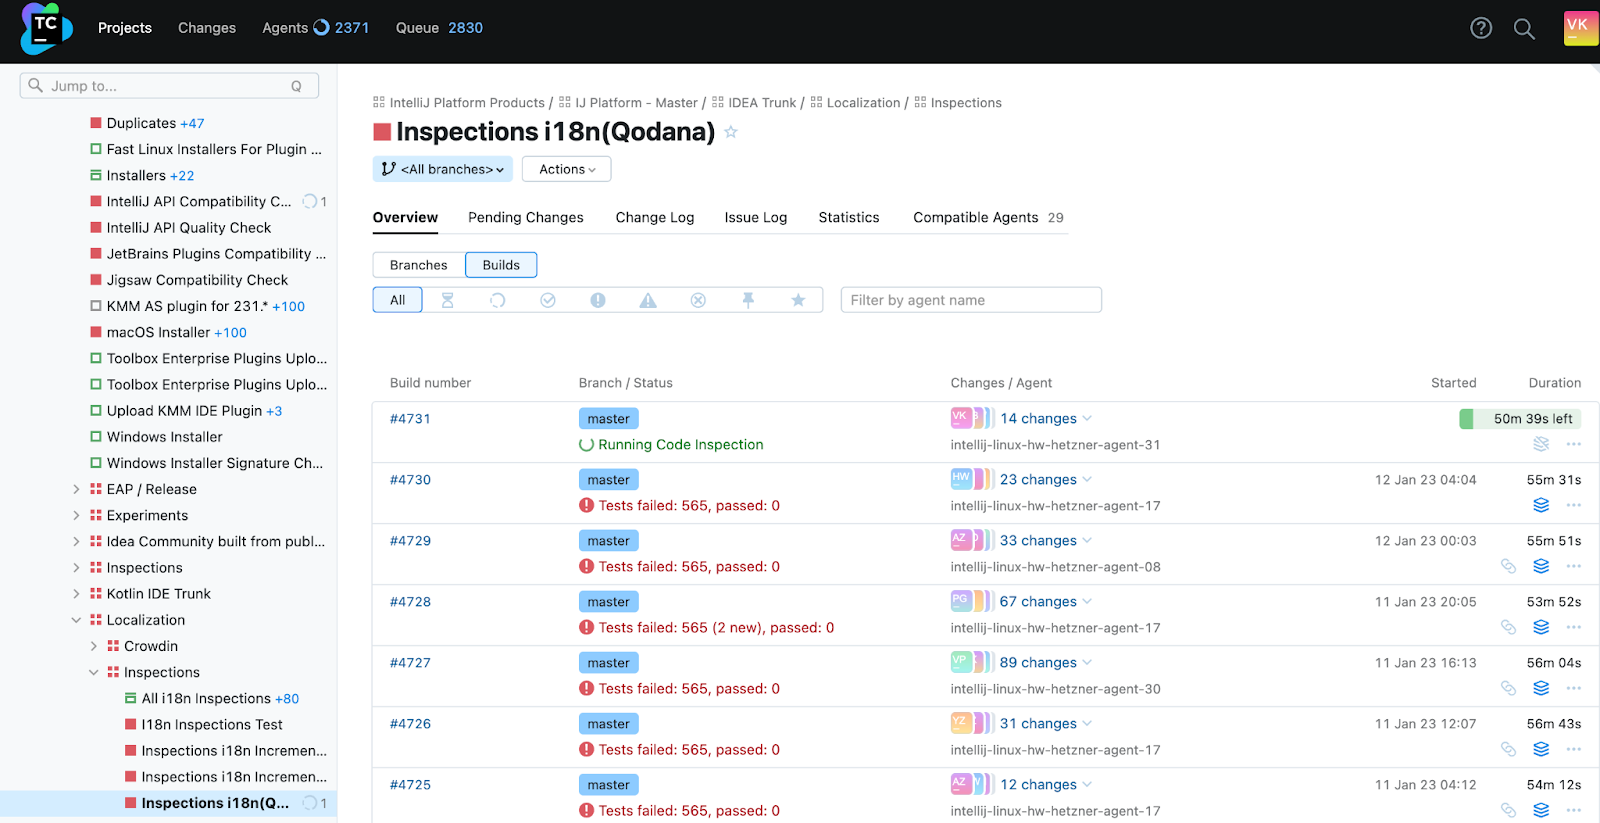Switch to Branches view toggle
The image size is (1600, 823).
[x=418, y=265]
